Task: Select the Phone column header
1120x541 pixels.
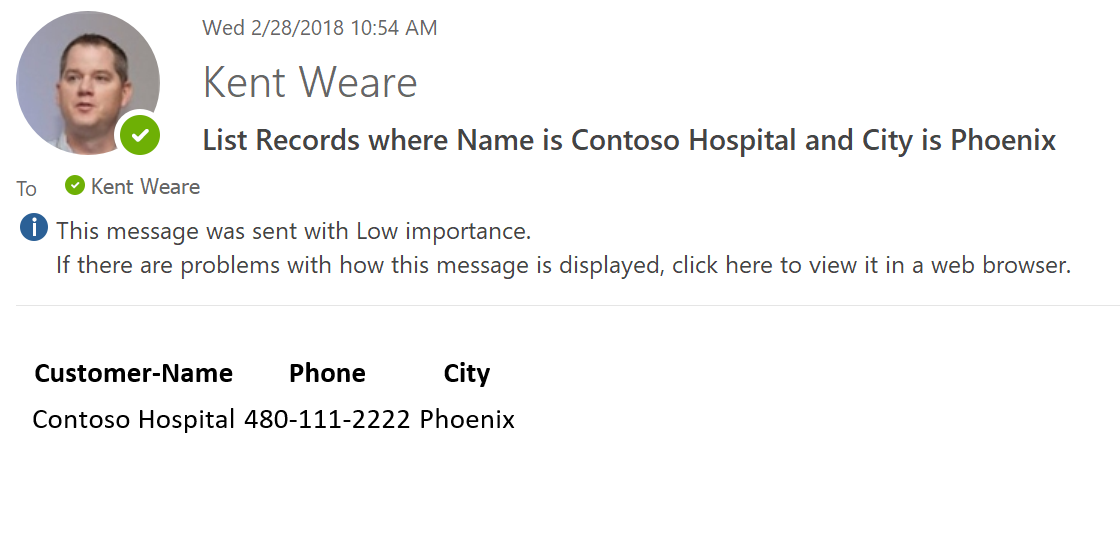Action: coord(327,374)
